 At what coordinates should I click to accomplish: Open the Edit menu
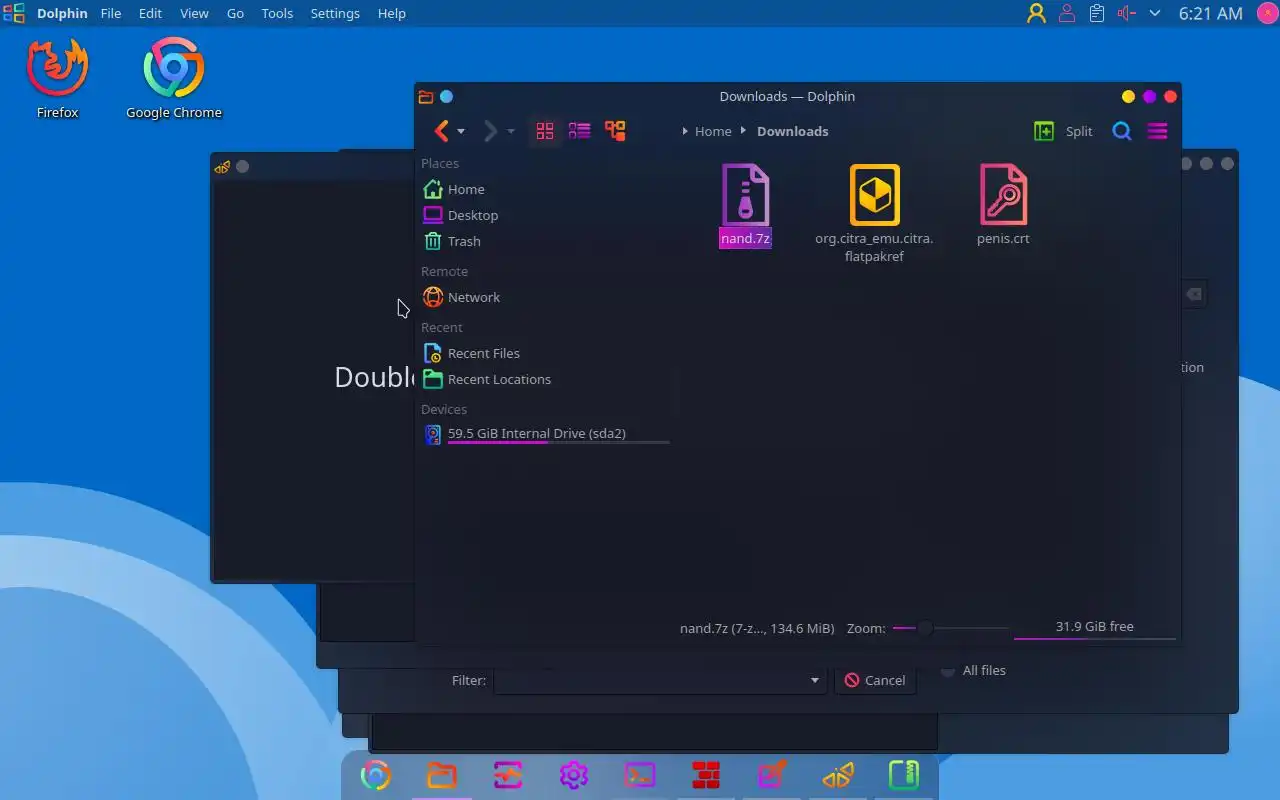pyautogui.click(x=150, y=13)
